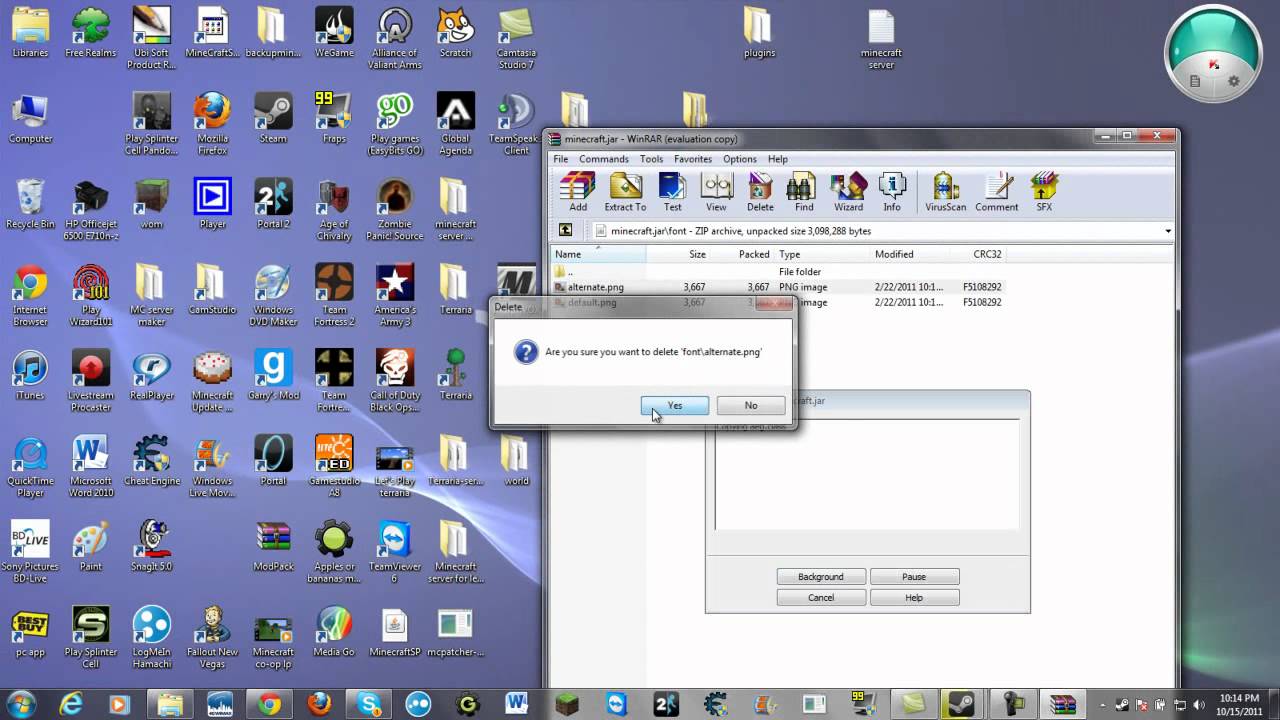
Task: Select the Scratch desktop icon
Action: 455,33
